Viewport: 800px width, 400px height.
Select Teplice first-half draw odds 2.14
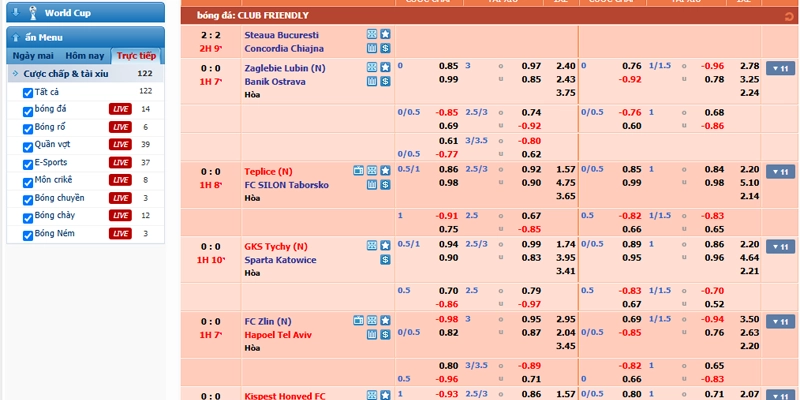click(749, 196)
